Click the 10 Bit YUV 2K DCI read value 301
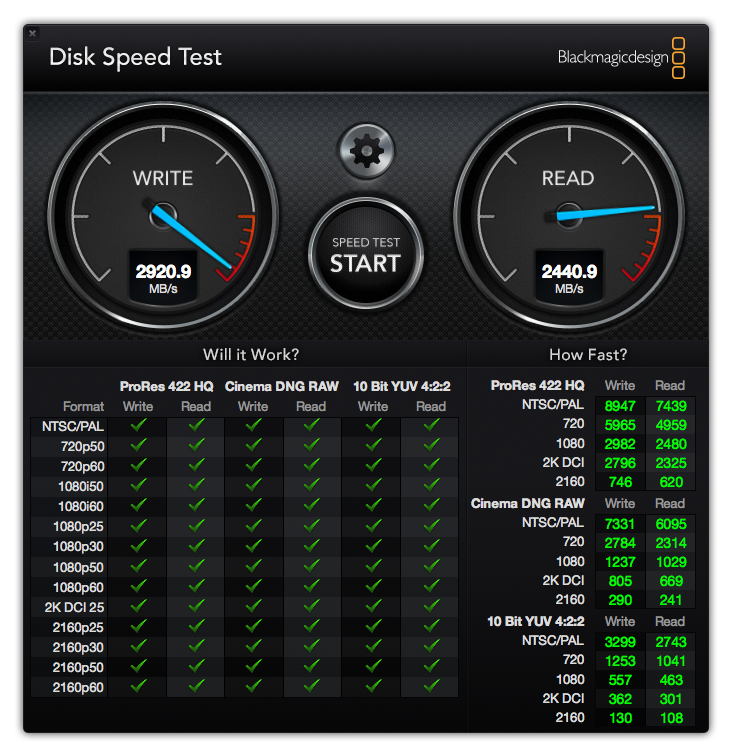 671,699
